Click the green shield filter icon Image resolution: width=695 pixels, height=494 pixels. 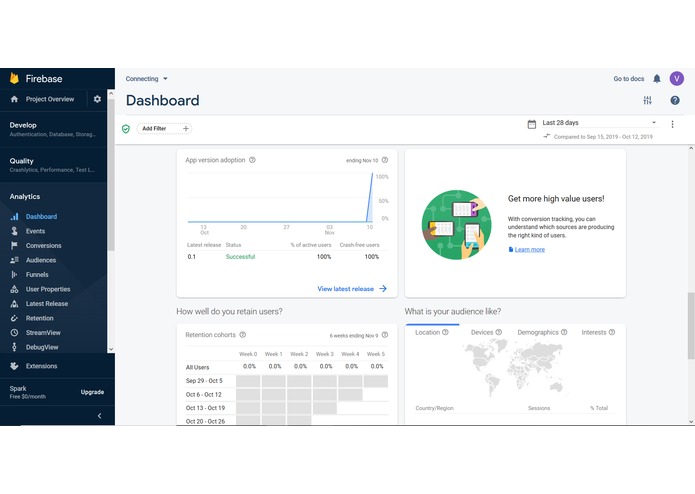tap(126, 128)
